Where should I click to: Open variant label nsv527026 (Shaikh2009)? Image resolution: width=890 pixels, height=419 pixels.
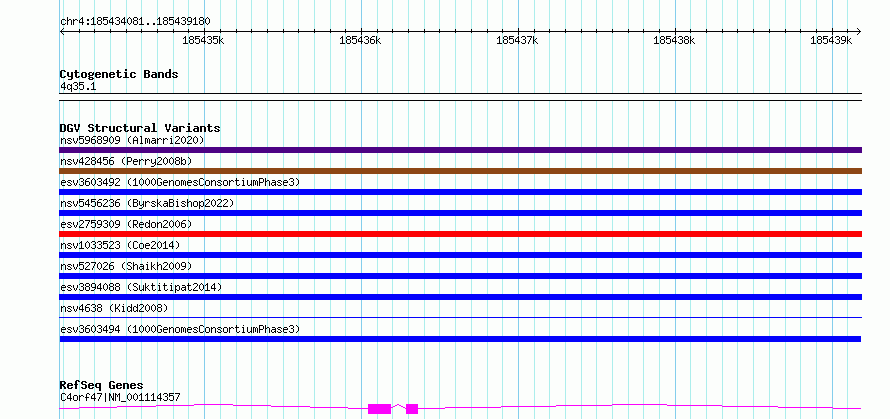click(125, 266)
